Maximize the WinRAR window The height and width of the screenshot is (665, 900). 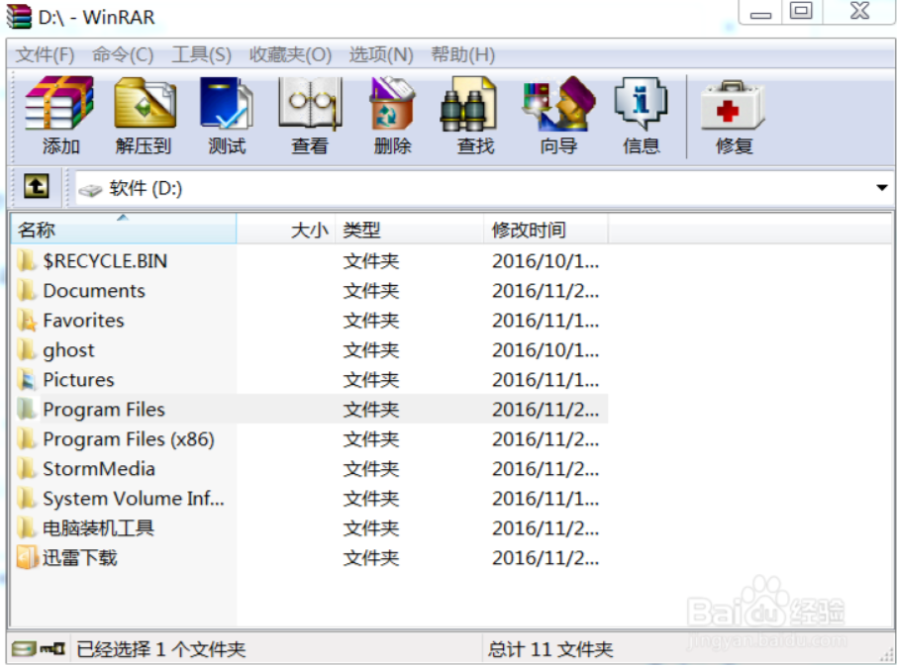801,11
